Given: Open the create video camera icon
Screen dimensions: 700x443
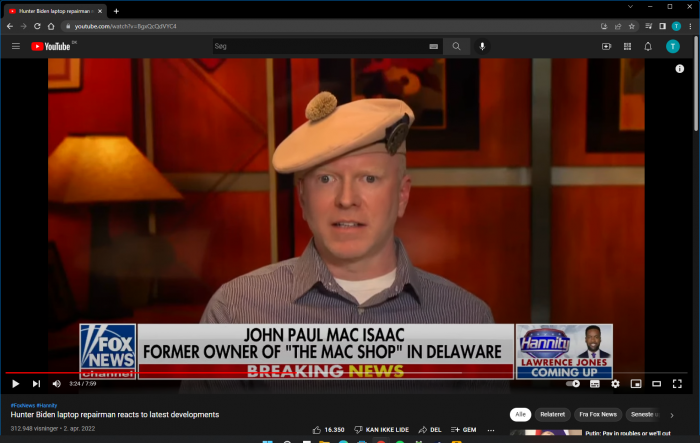Looking at the screenshot, I should coord(606,46).
